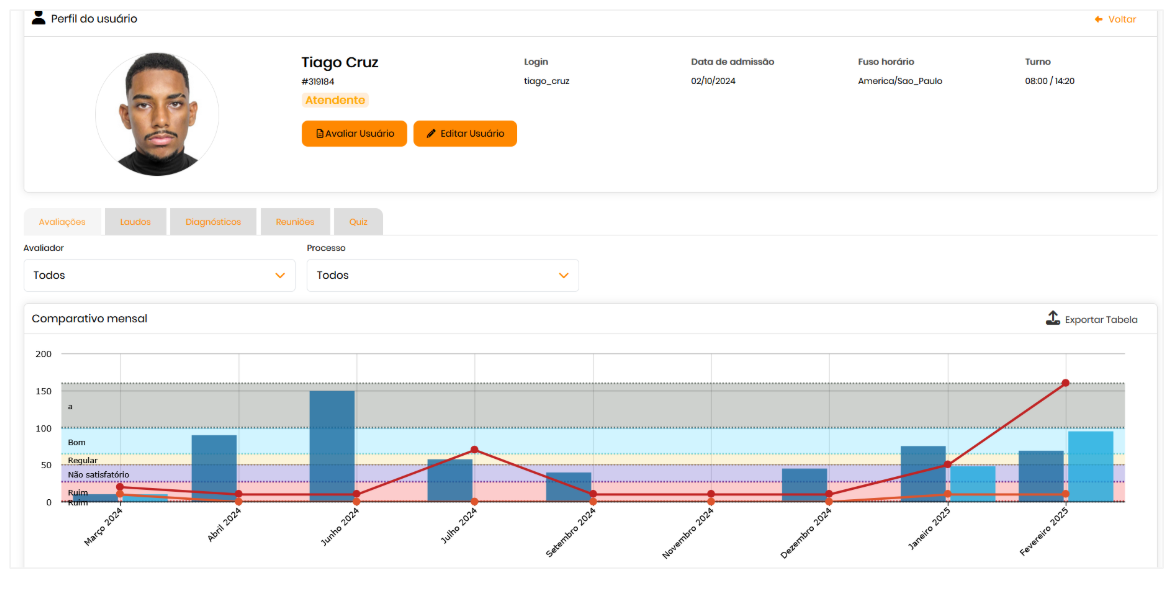
Task: Switch to the Laudos tab
Action: [135, 222]
